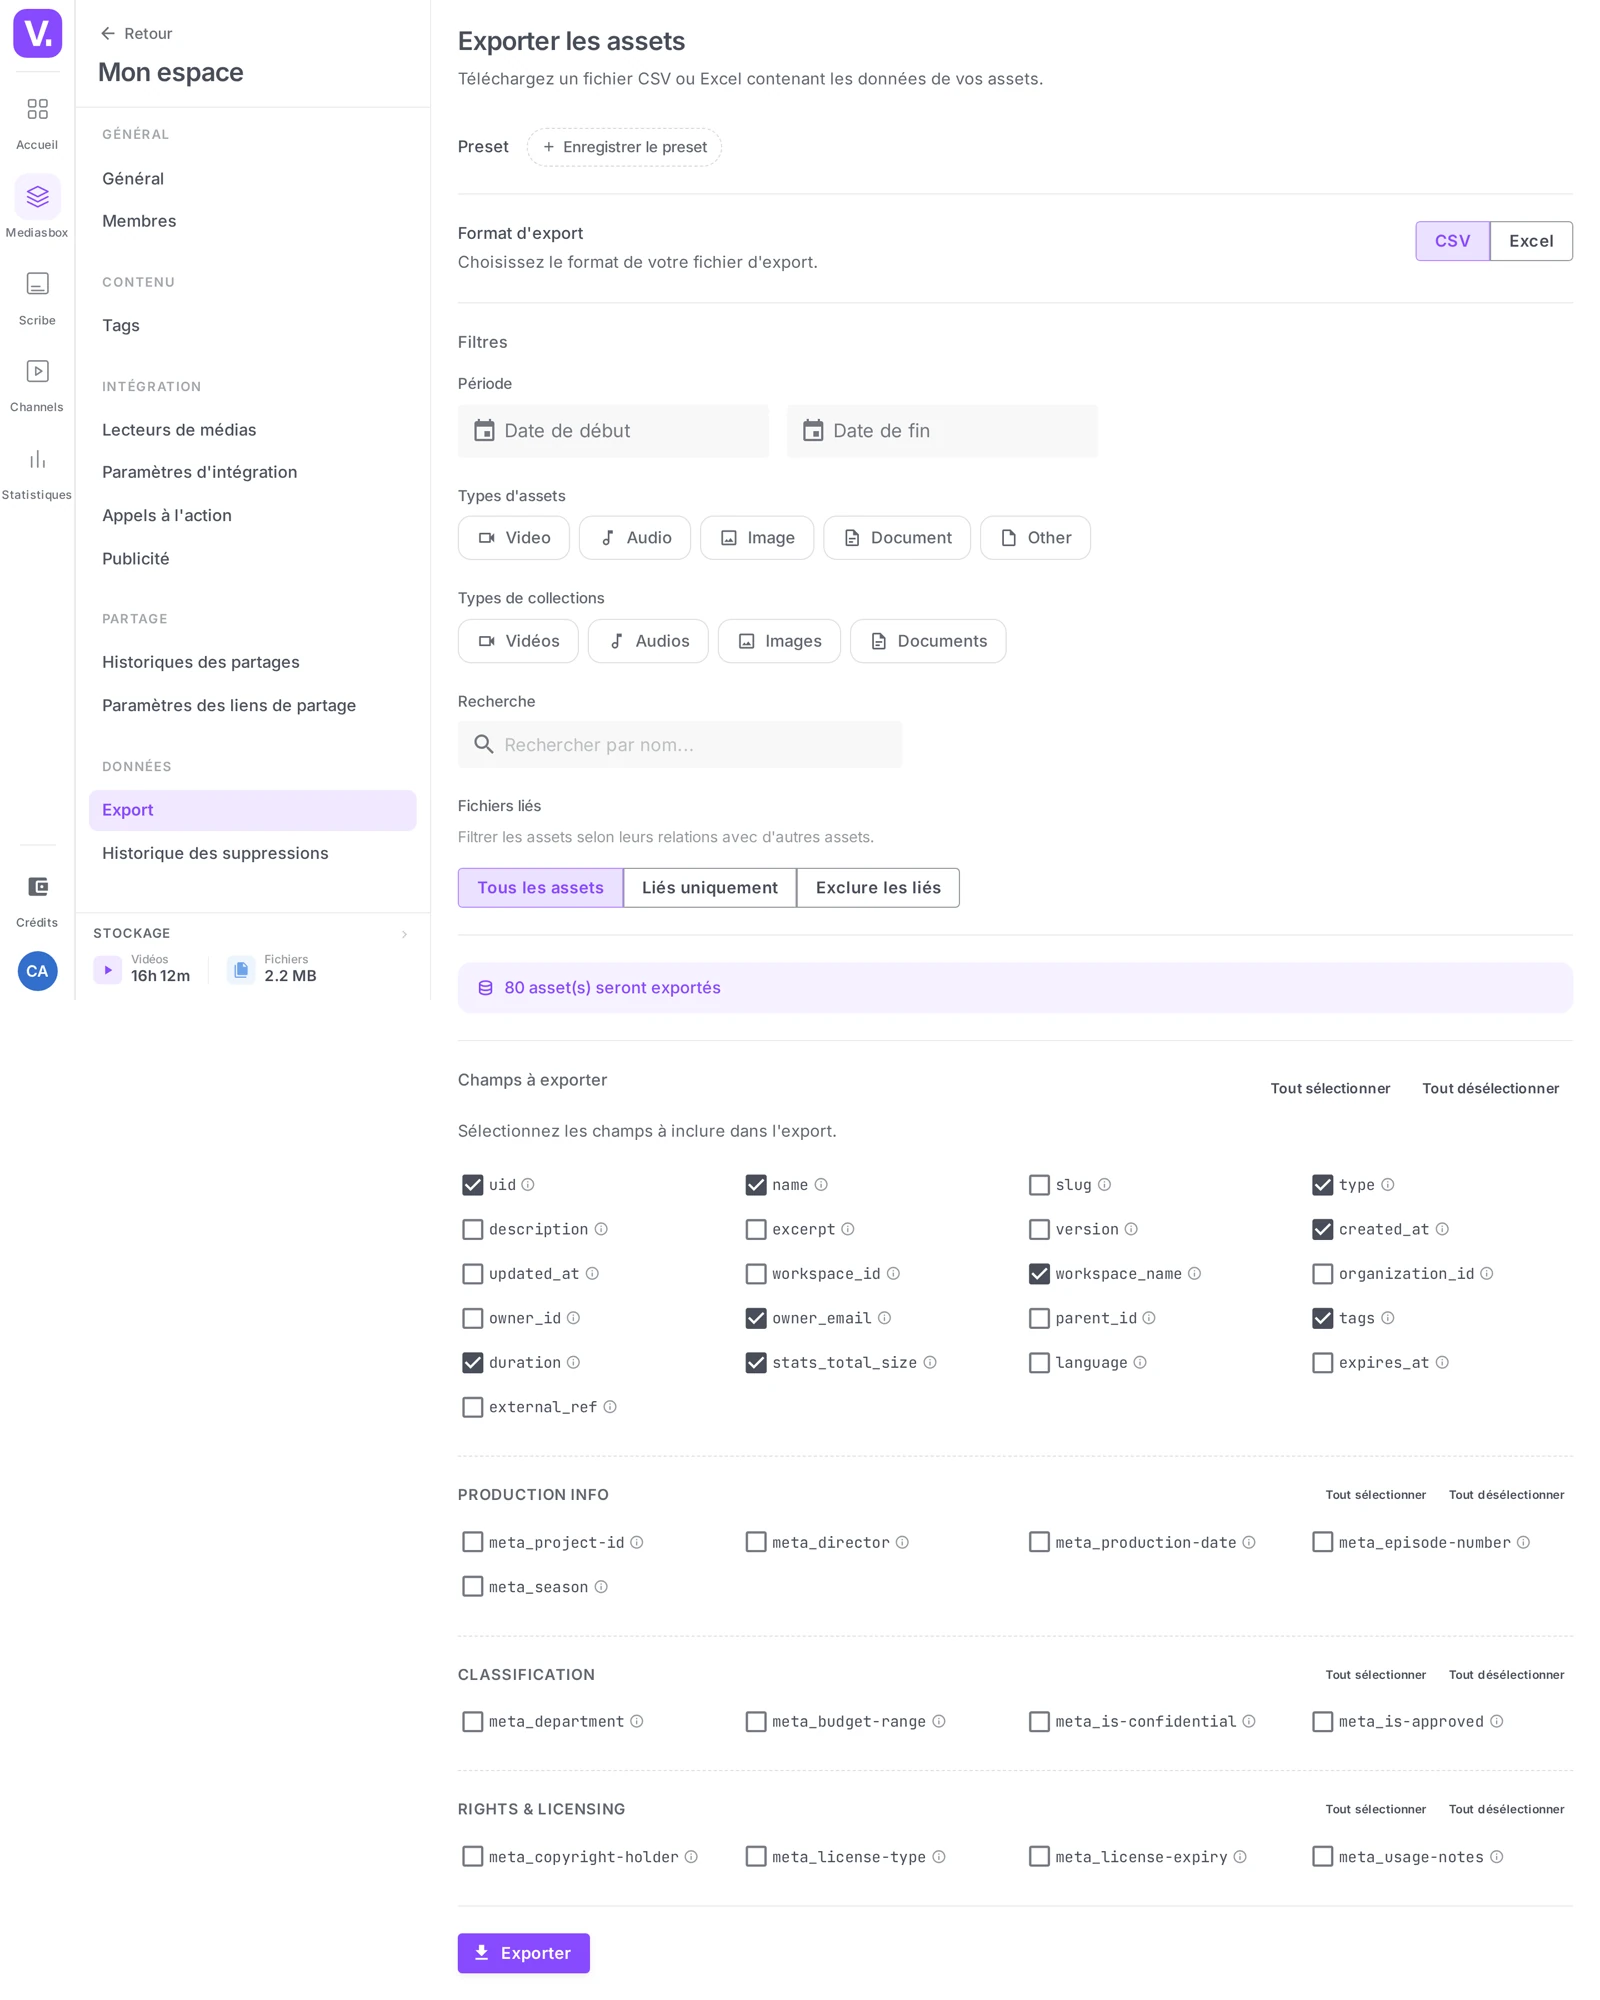Open Mediasbox from the sidebar

click(x=37, y=196)
